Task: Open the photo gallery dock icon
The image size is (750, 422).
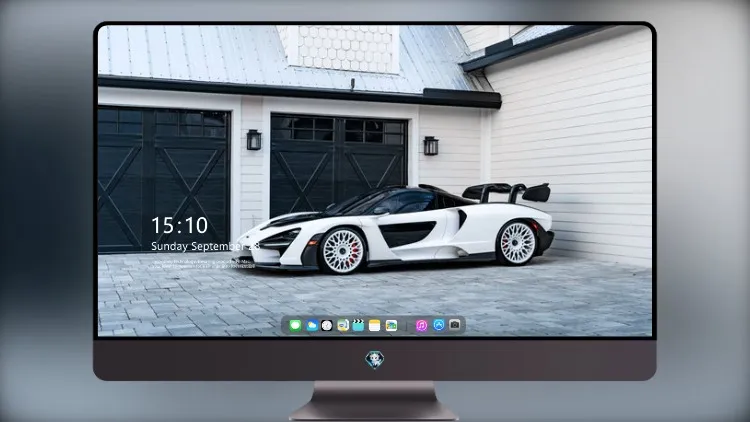Action: [x=391, y=325]
